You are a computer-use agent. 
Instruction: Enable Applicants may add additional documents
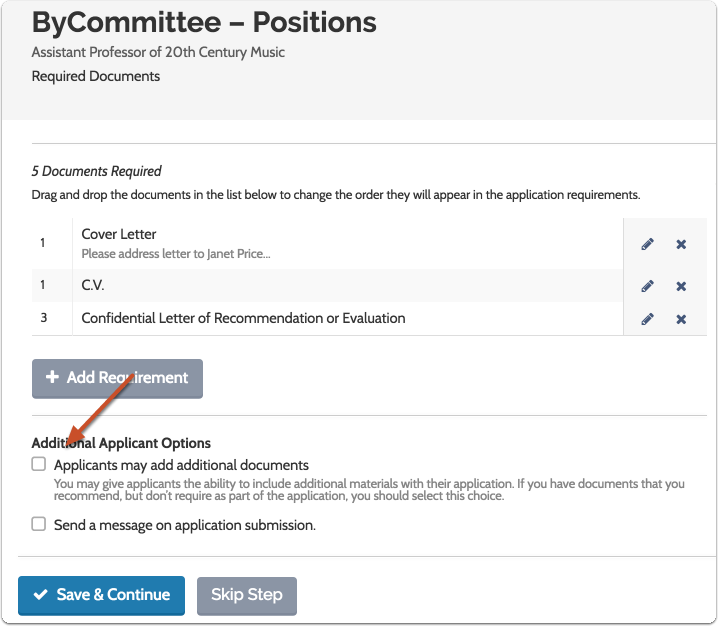coord(39,464)
